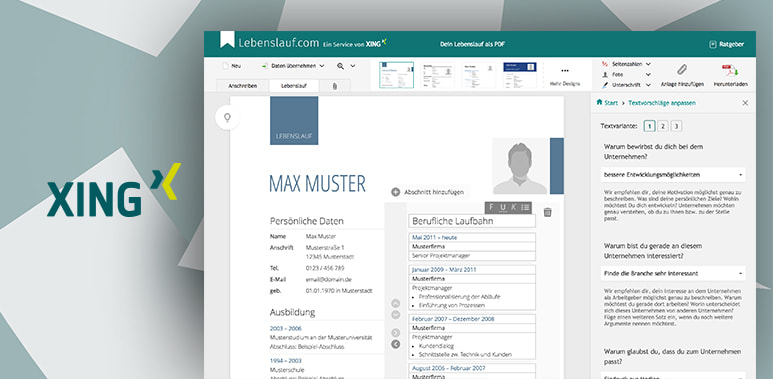
Task: Edit the Berufliche Laufbahn heading field
Action: pos(472,221)
